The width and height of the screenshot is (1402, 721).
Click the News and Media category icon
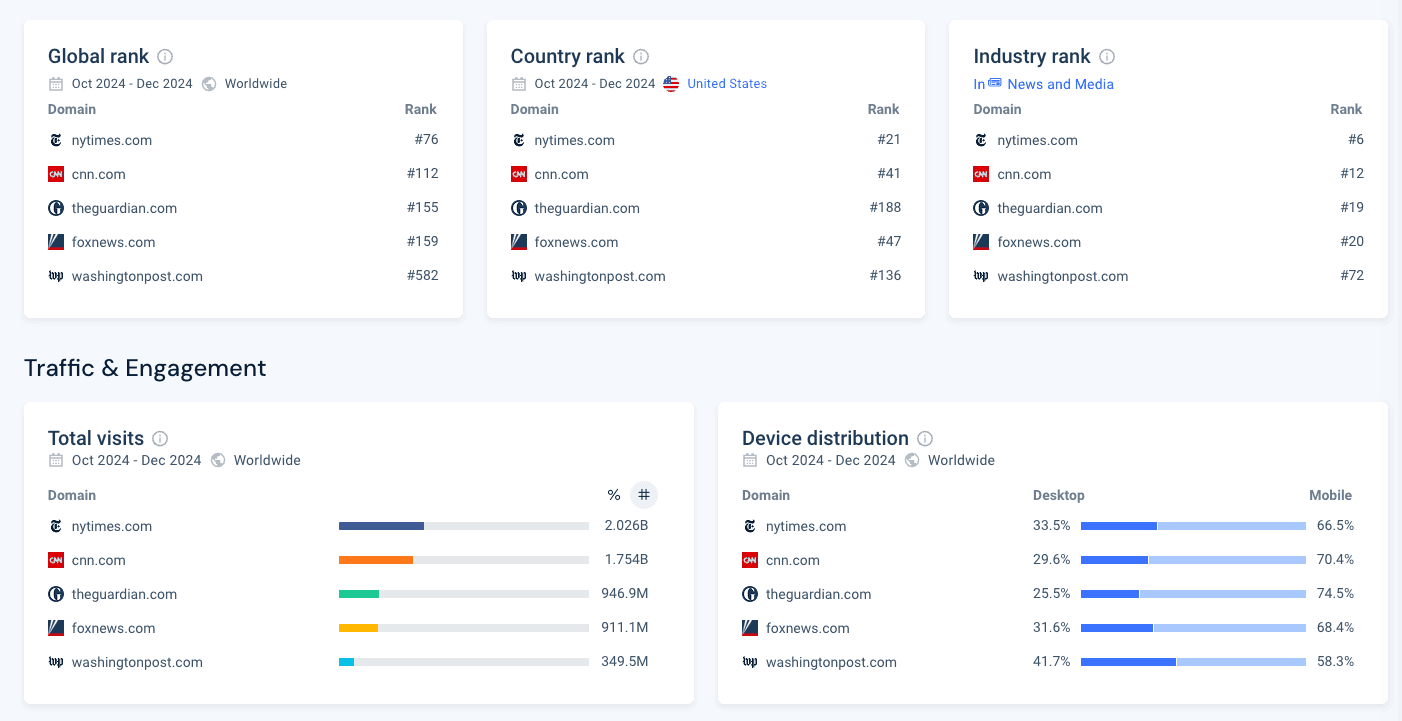pyautogui.click(x=995, y=84)
